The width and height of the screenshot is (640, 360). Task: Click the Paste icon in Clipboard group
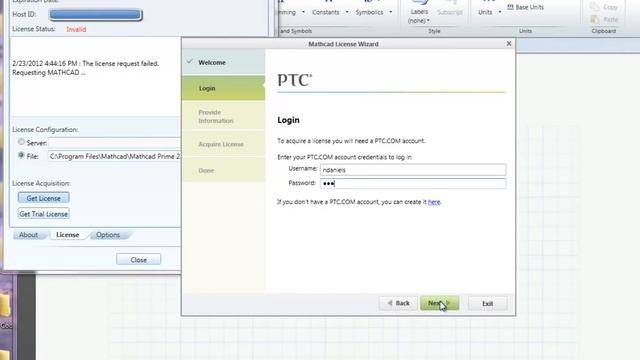pyautogui.click(x=595, y=19)
